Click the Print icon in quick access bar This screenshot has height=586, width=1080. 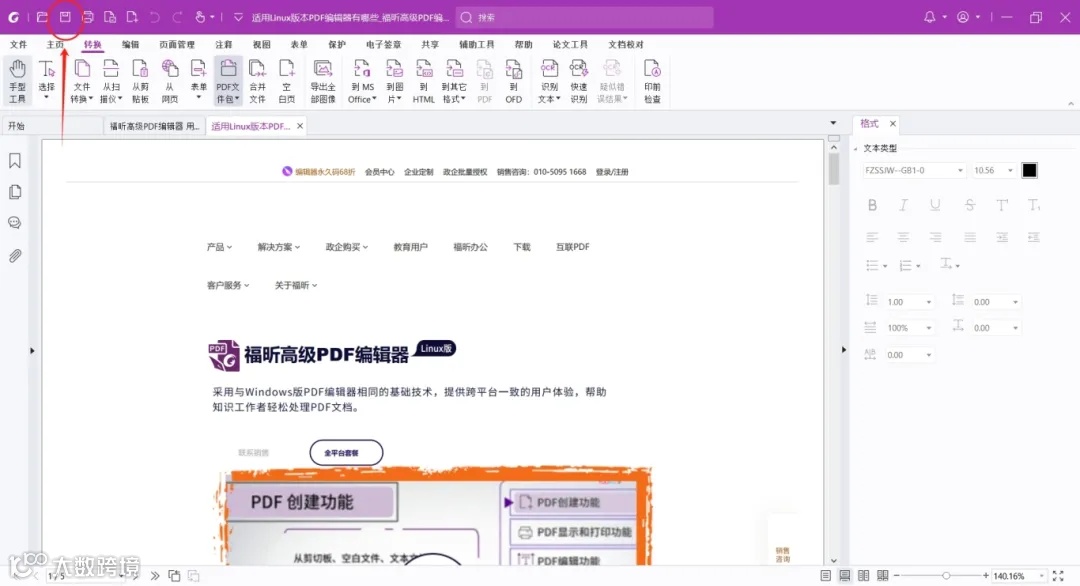click(x=87, y=17)
